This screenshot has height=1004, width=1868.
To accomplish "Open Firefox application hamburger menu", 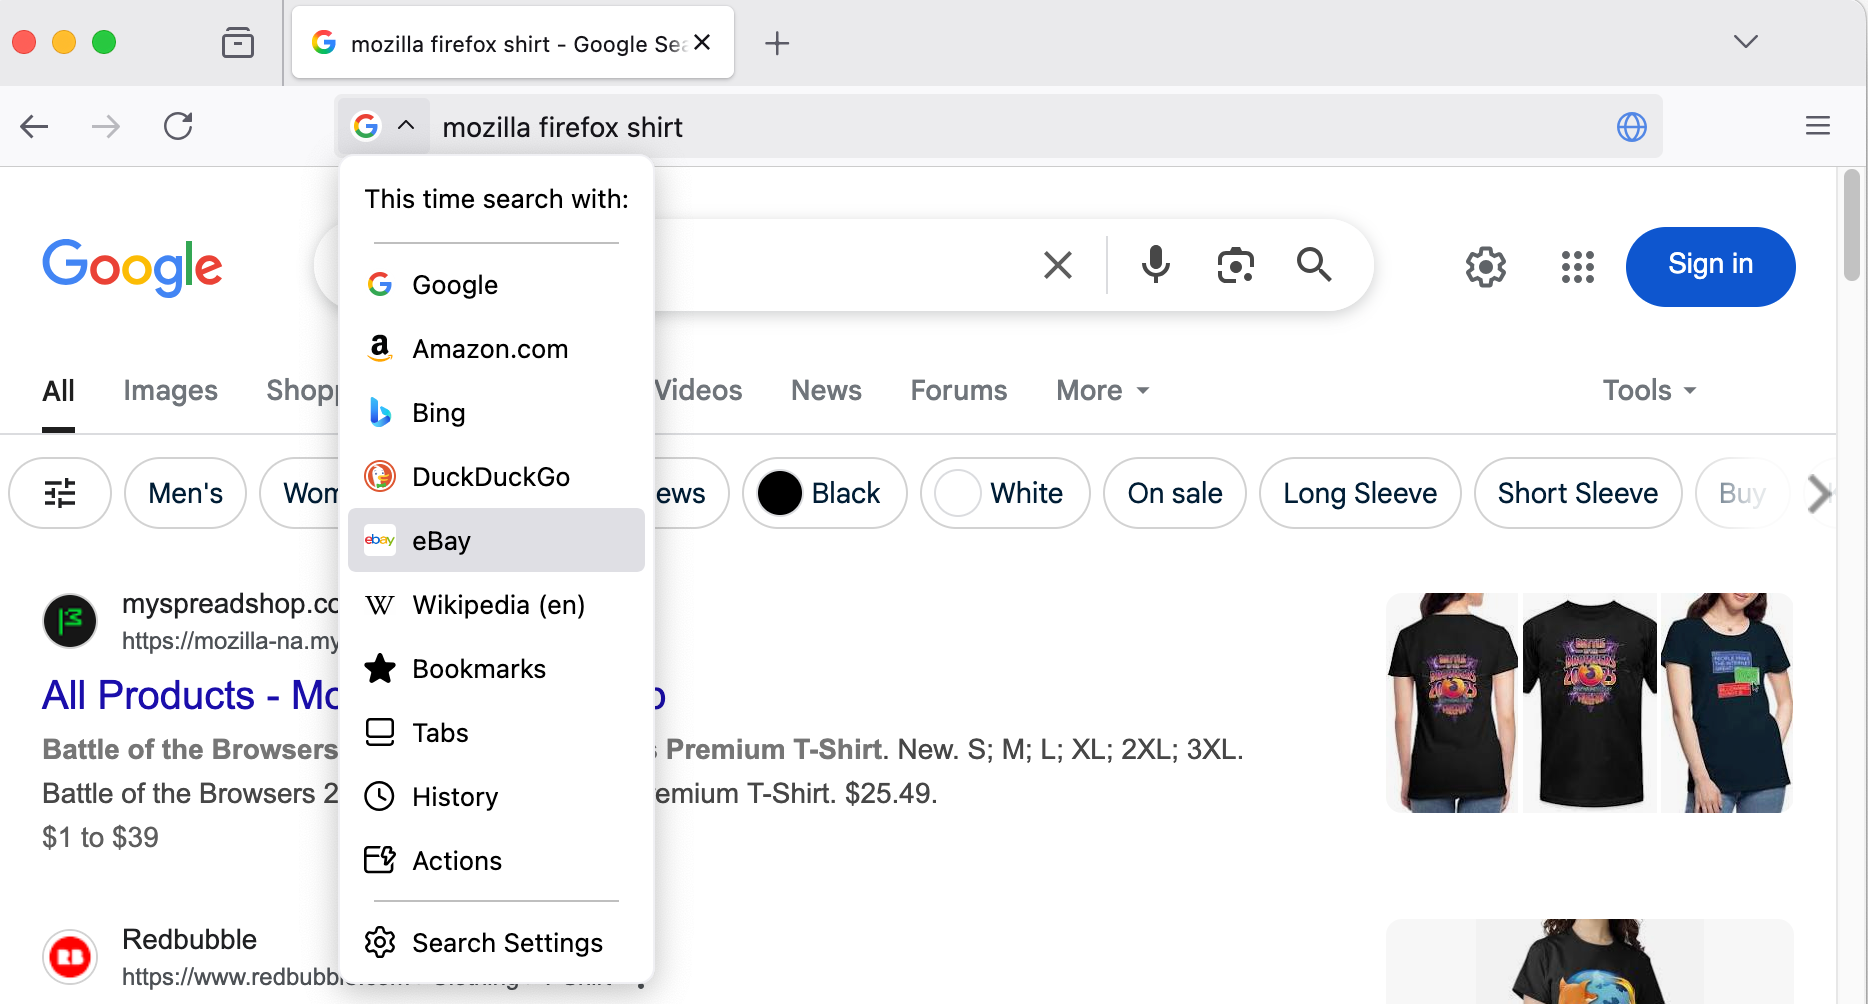I will point(1817,126).
